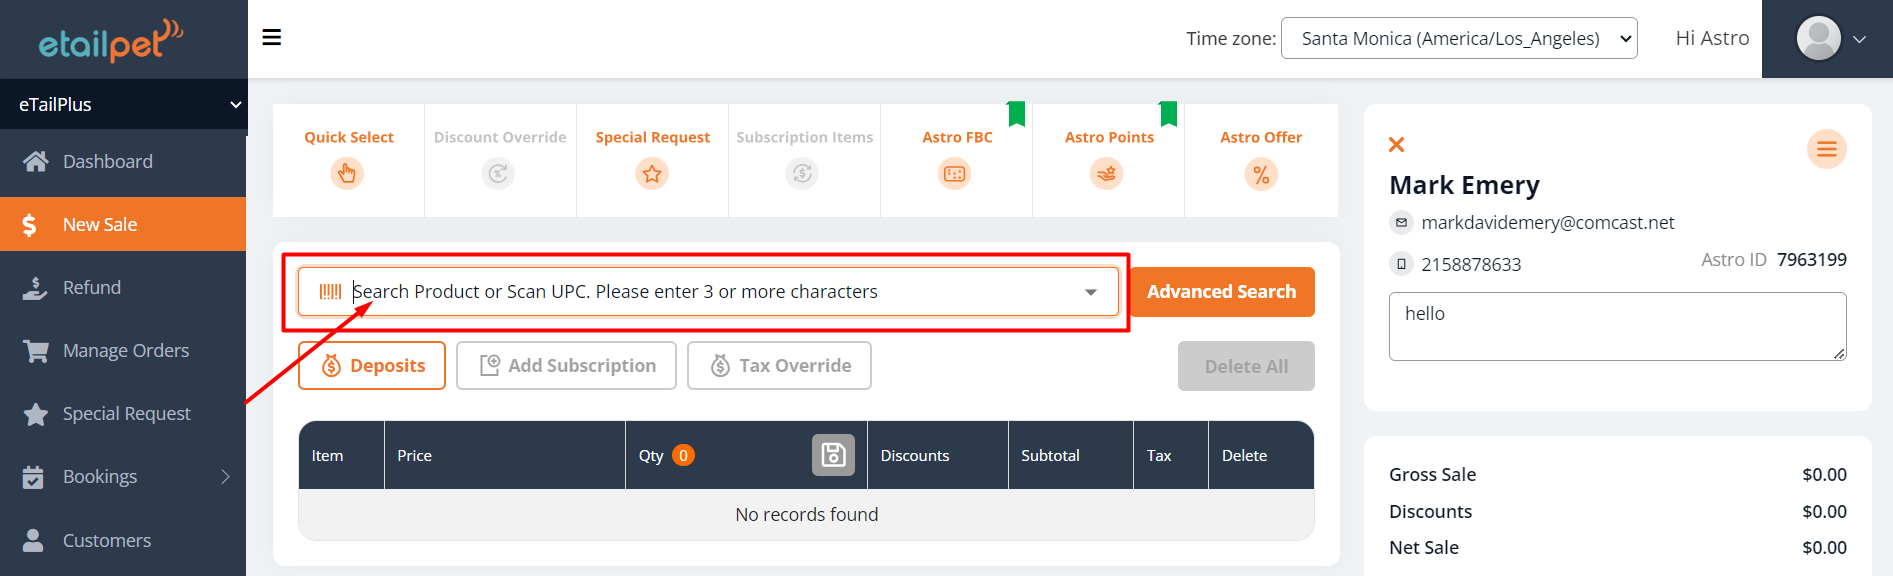1893x576 pixels.
Task: Expand the Bookings submenu
Action: [123, 477]
